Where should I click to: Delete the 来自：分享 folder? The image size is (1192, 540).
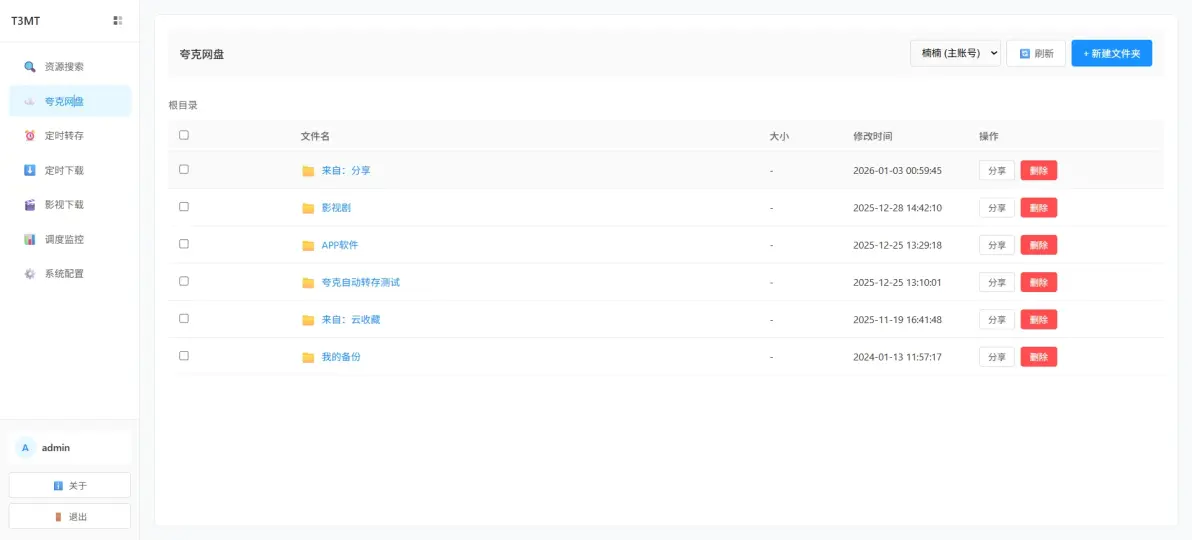1038,170
